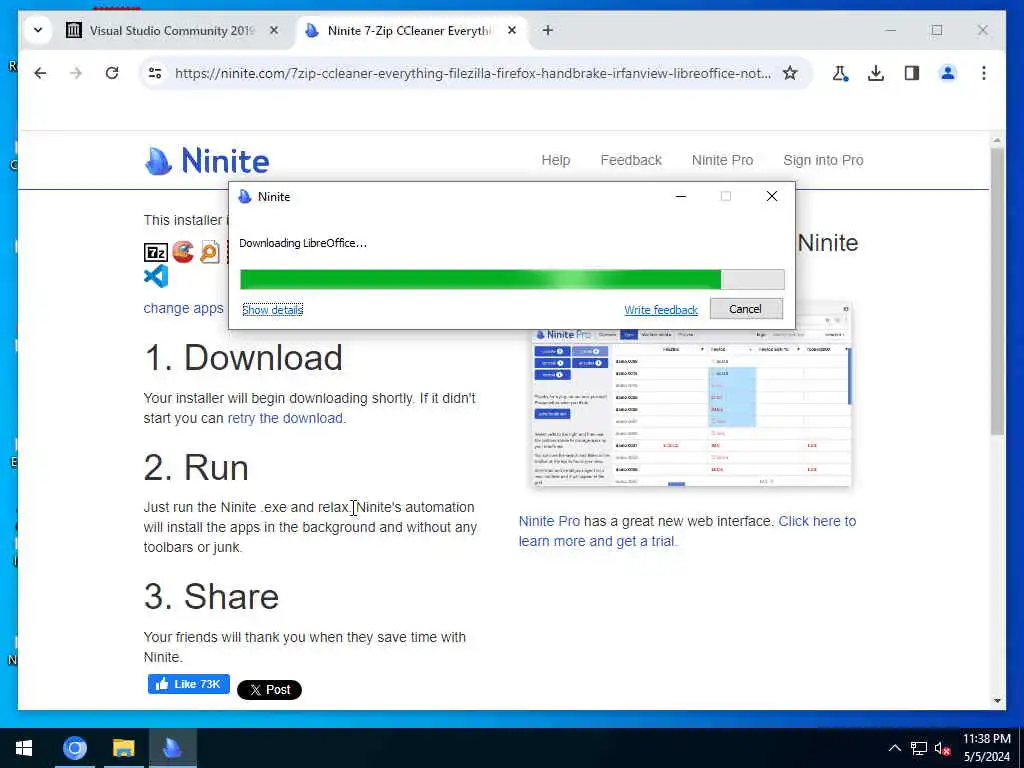
Task: Close the Ninite 7-Zip CCleaner tab
Action: (x=512, y=30)
